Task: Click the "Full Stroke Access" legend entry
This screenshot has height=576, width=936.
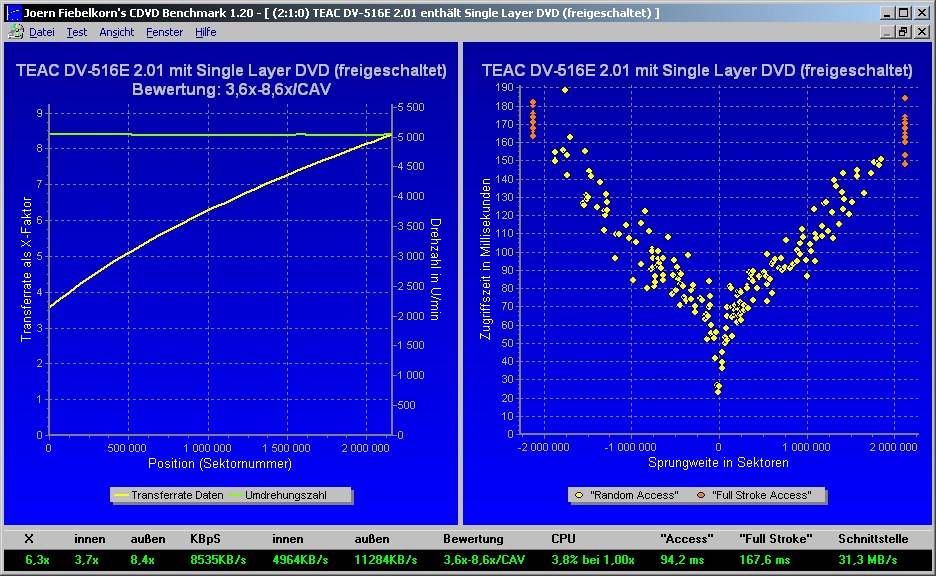Action: click(754, 495)
